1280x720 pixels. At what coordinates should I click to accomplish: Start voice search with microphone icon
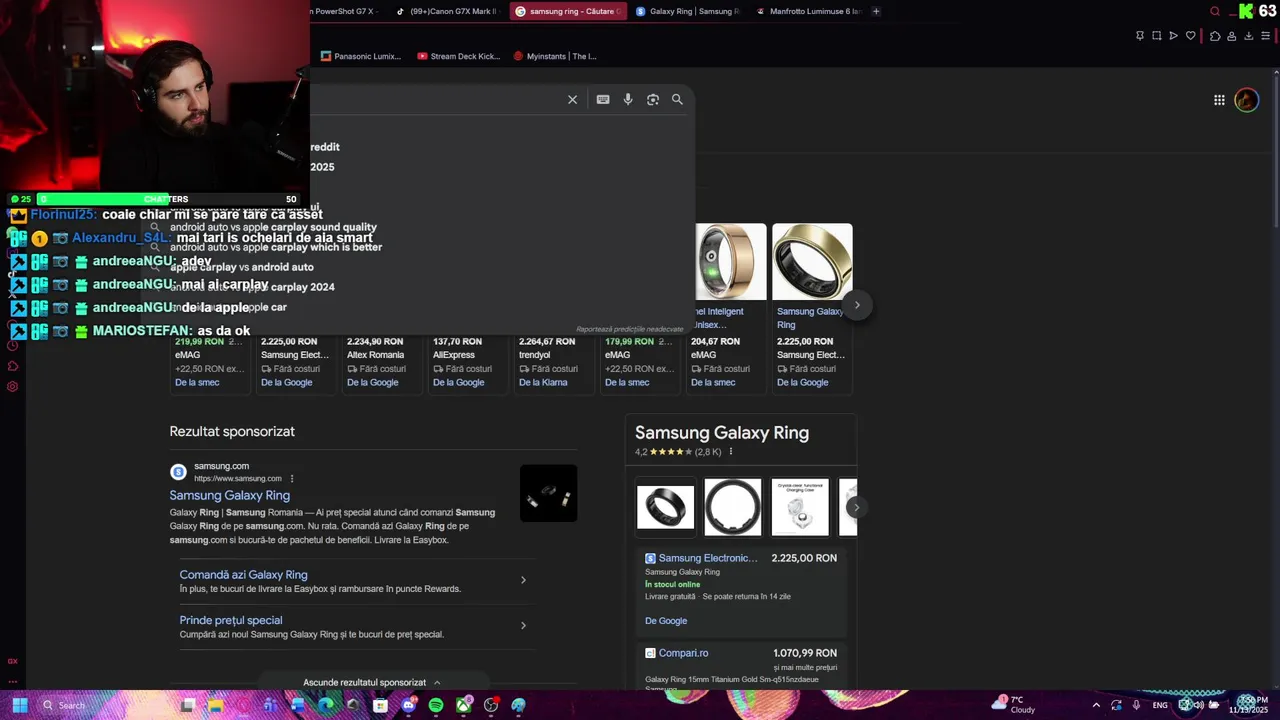(x=628, y=100)
